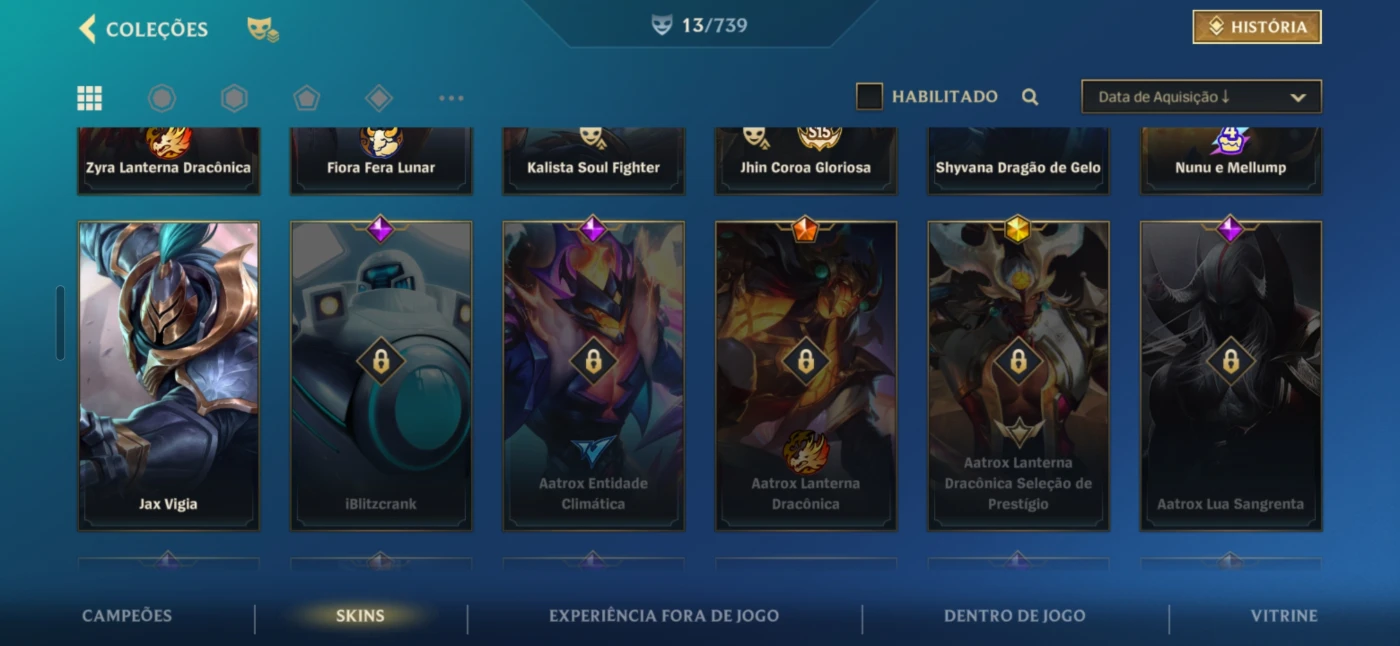Enable the Habilitado checkbox

(x=869, y=97)
